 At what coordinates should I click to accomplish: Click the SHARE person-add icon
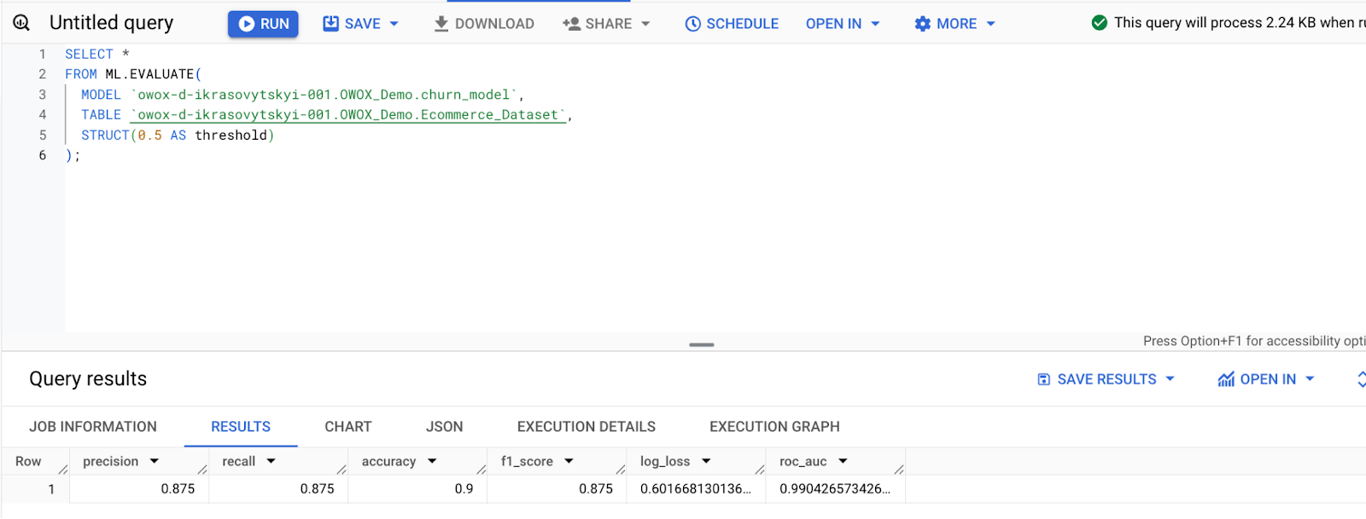pyautogui.click(x=572, y=24)
